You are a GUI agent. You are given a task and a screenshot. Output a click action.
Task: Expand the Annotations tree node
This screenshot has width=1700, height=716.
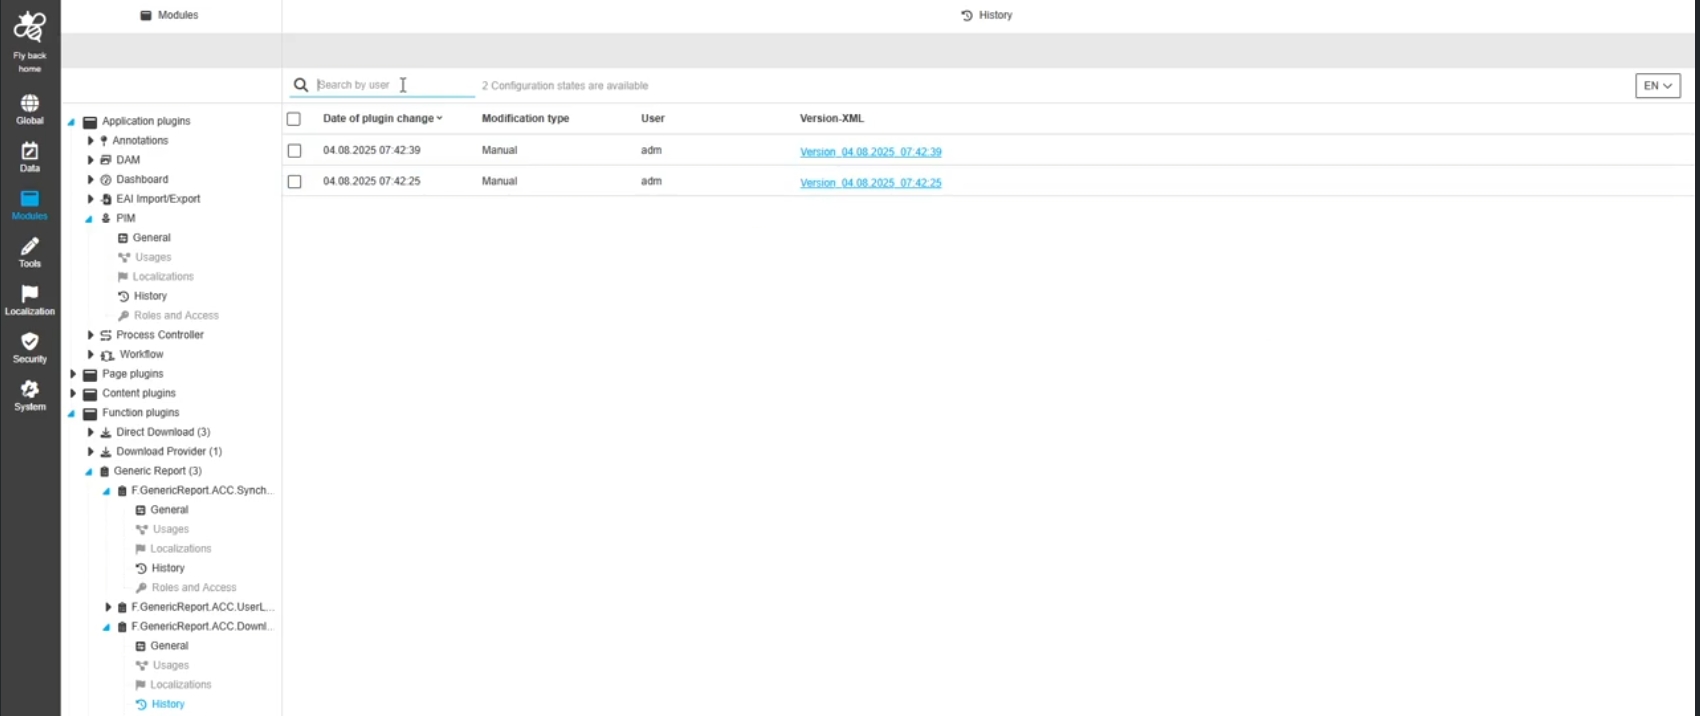tap(90, 141)
